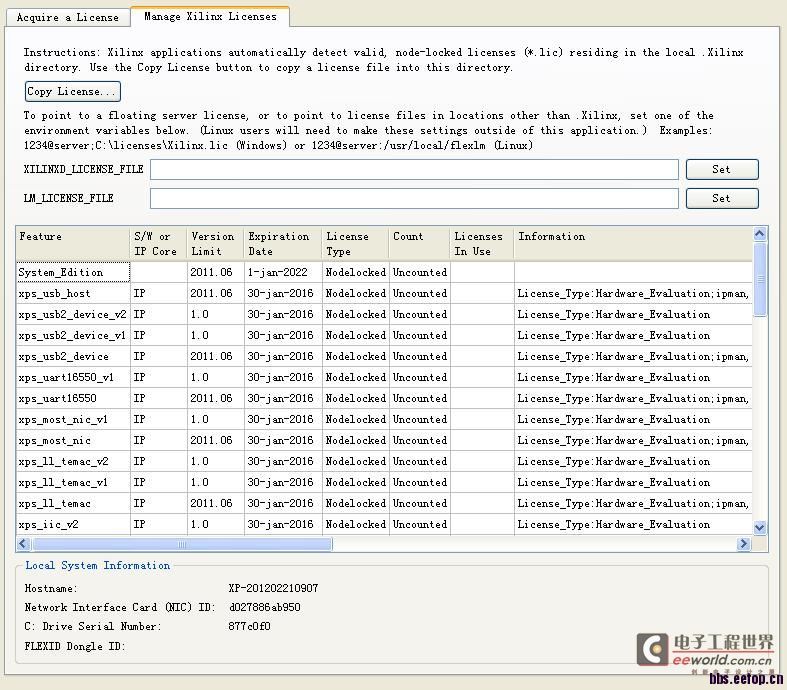Click the Information column header
The width and height of the screenshot is (787, 690).
pos(632,244)
